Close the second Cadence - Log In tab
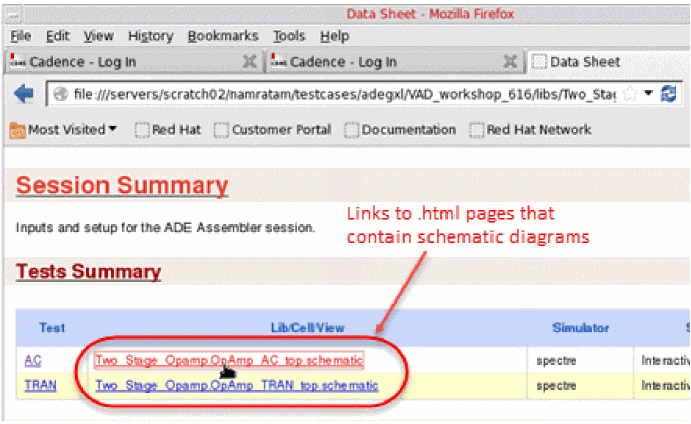691x424 pixels. click(x=510, y=61)
